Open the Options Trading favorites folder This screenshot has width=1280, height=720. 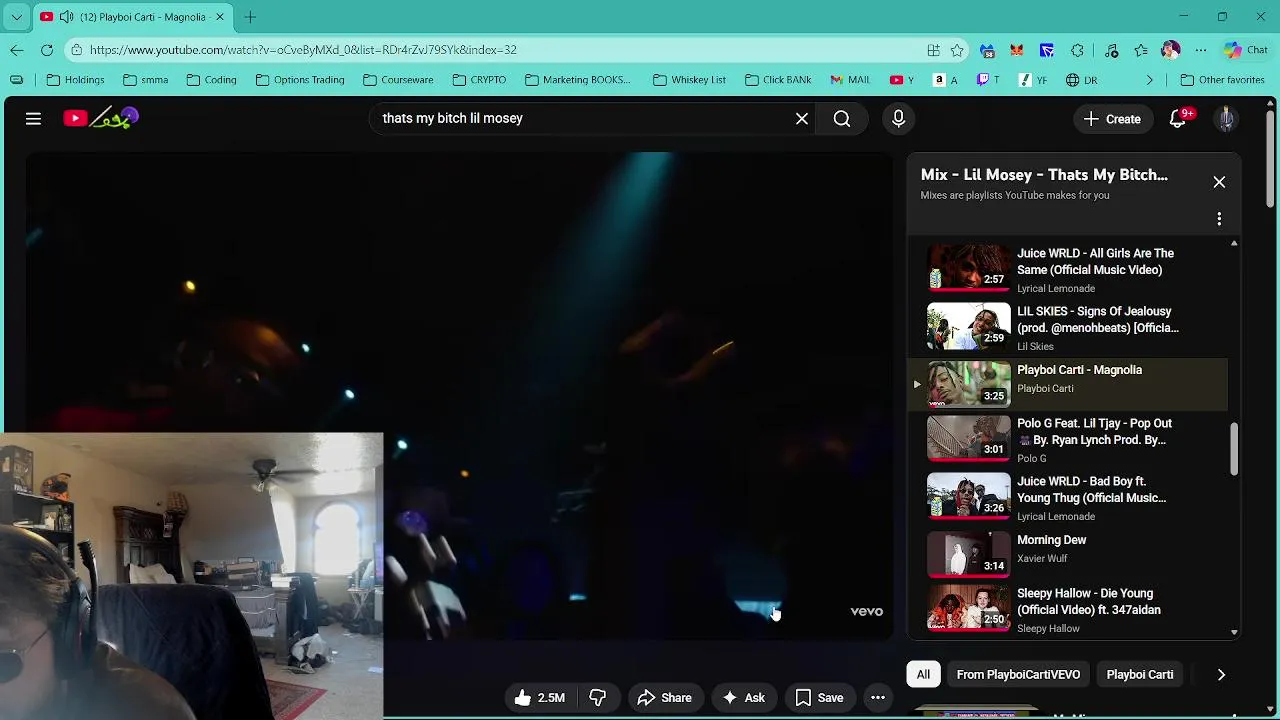coord(299,80)
